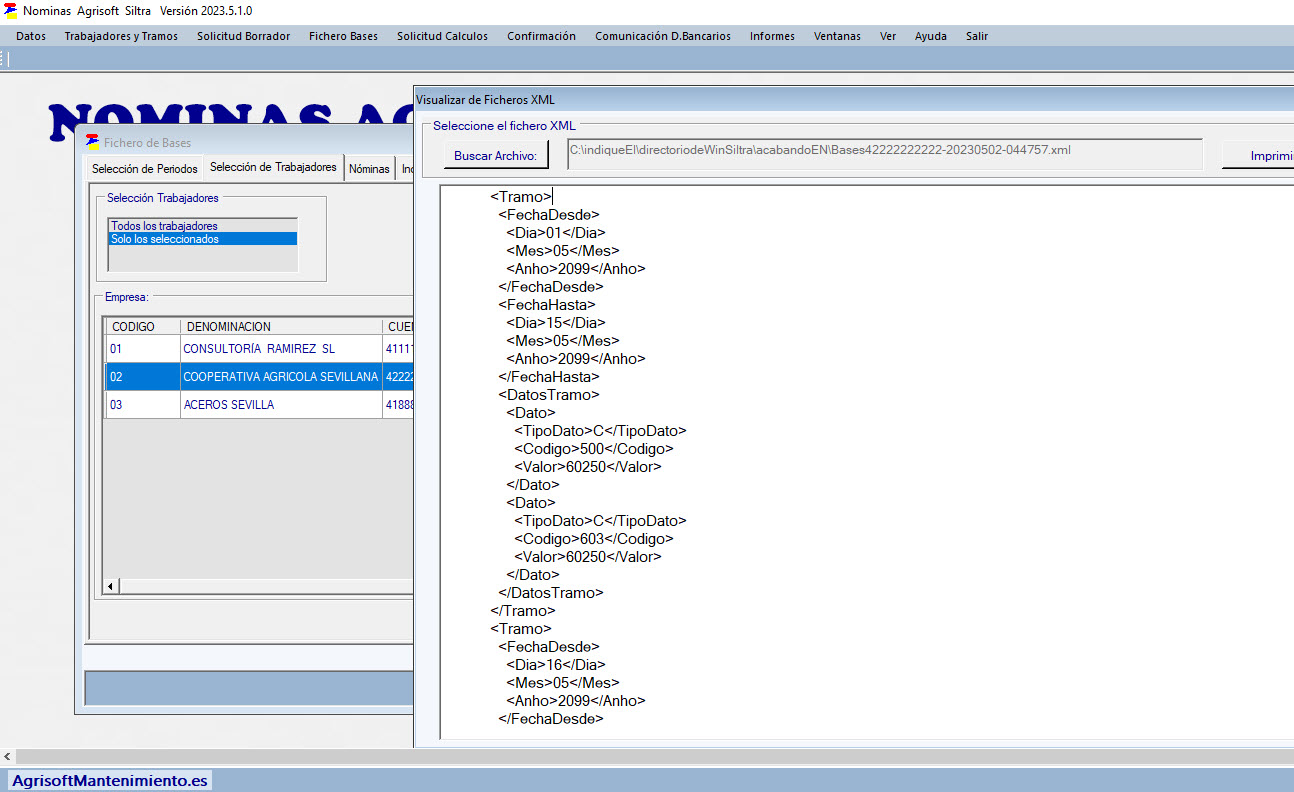Click code cell 03 in Empresa table

coord(143,405)
